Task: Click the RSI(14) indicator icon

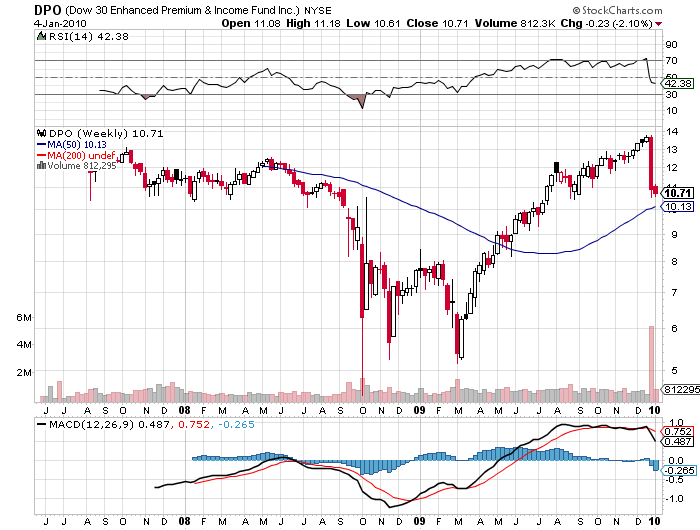Action: [x=42, y=36]
